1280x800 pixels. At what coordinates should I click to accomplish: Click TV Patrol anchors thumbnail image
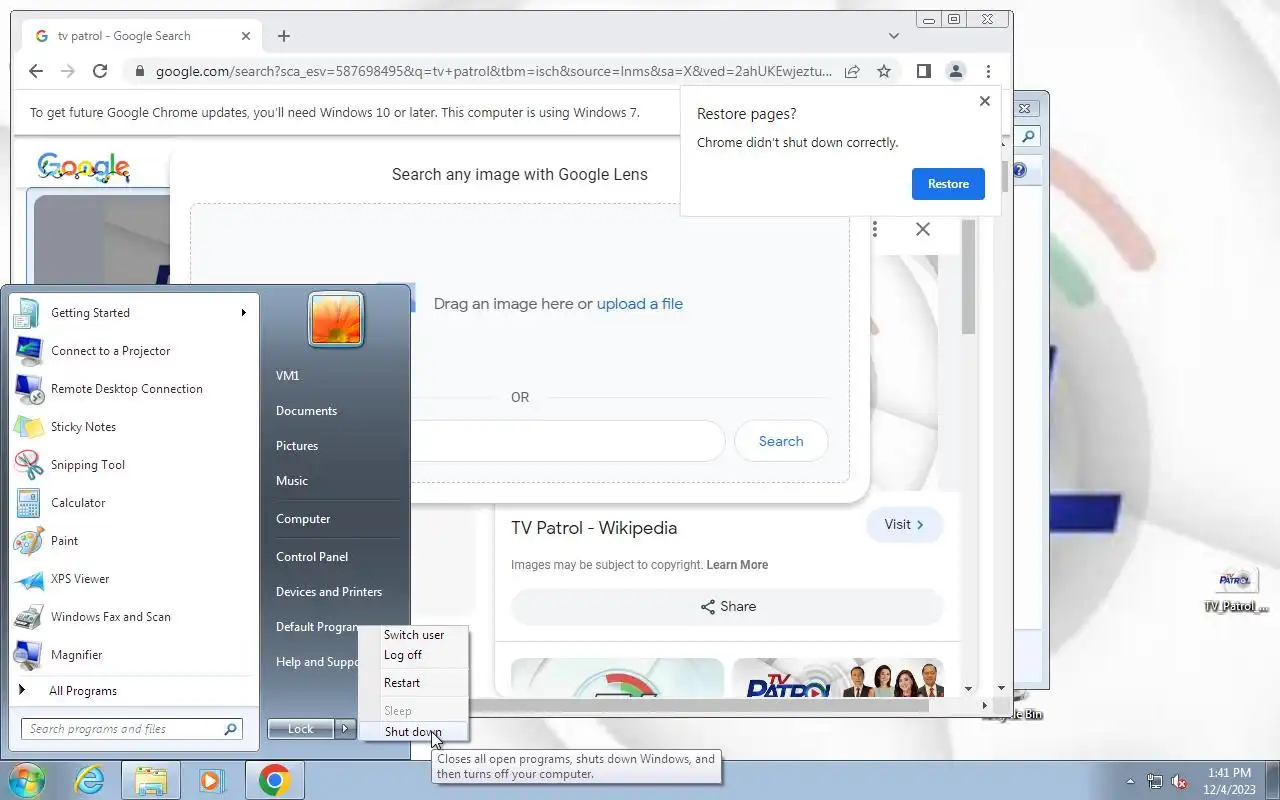click(838, 678)
